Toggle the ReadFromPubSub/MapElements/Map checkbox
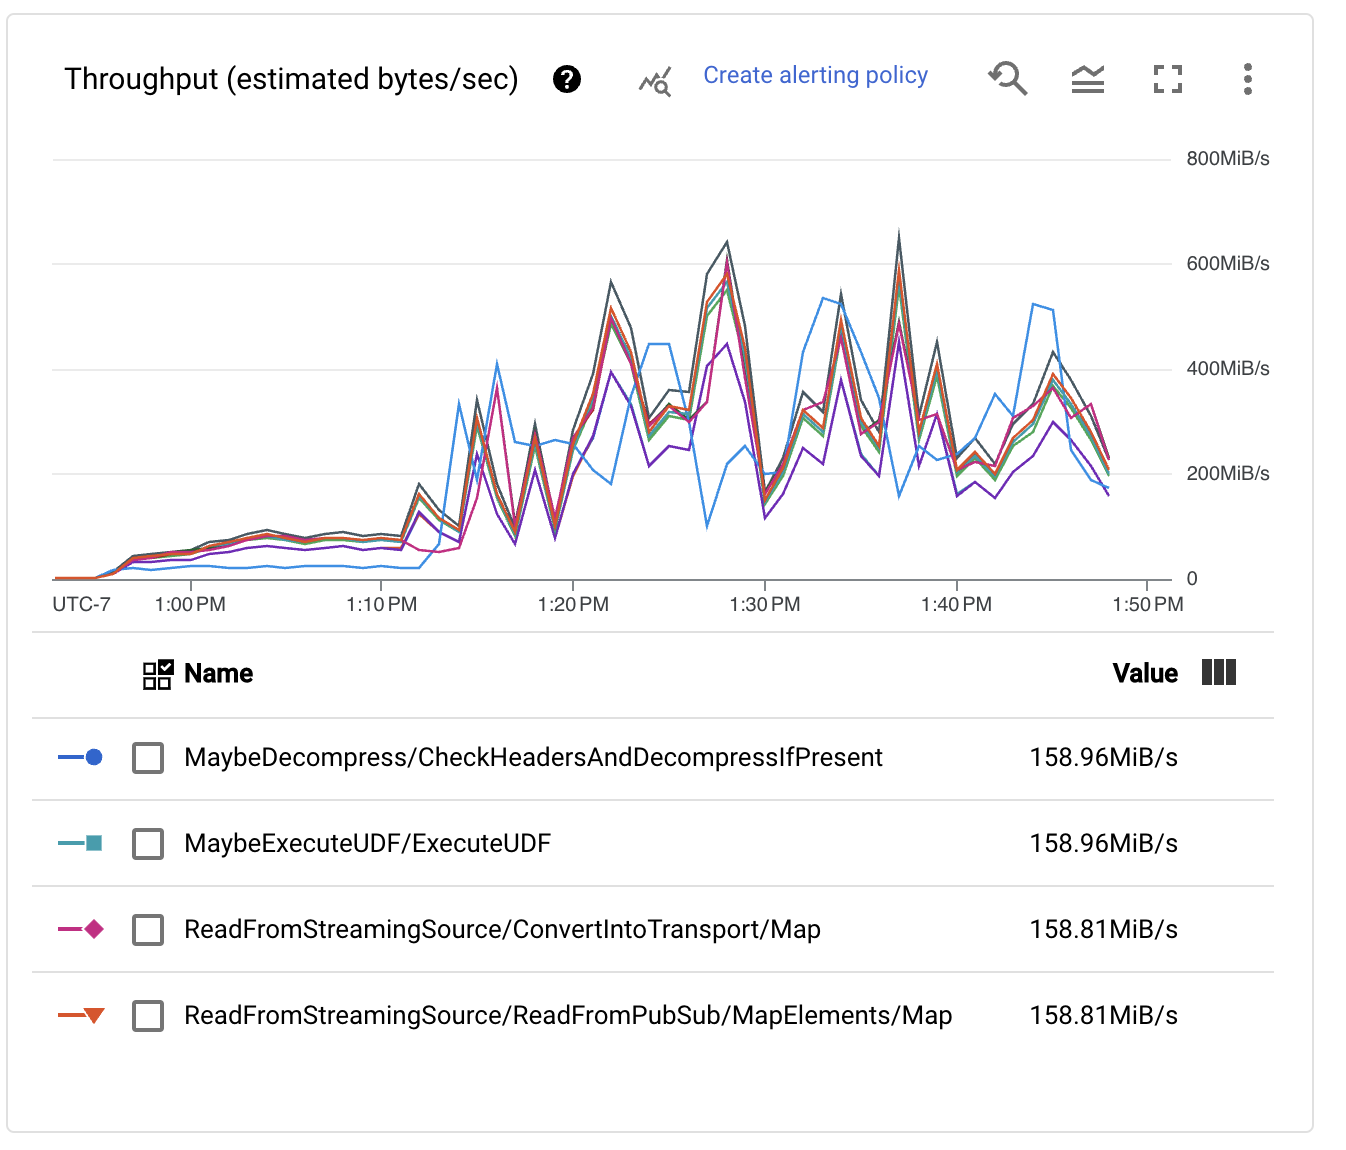Viewport: 1346px width, 1150px height. click(x=148, y=1016)
